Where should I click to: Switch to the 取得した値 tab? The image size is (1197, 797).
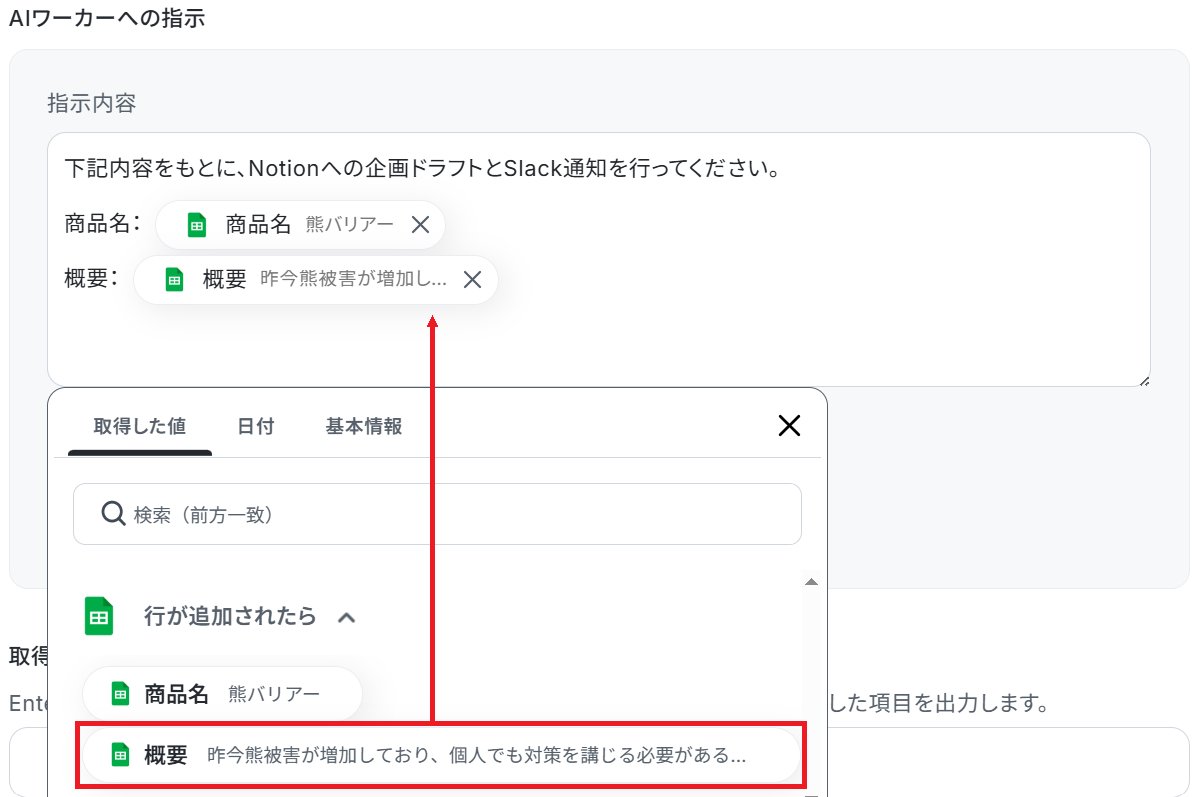click(x=140, y=426)
